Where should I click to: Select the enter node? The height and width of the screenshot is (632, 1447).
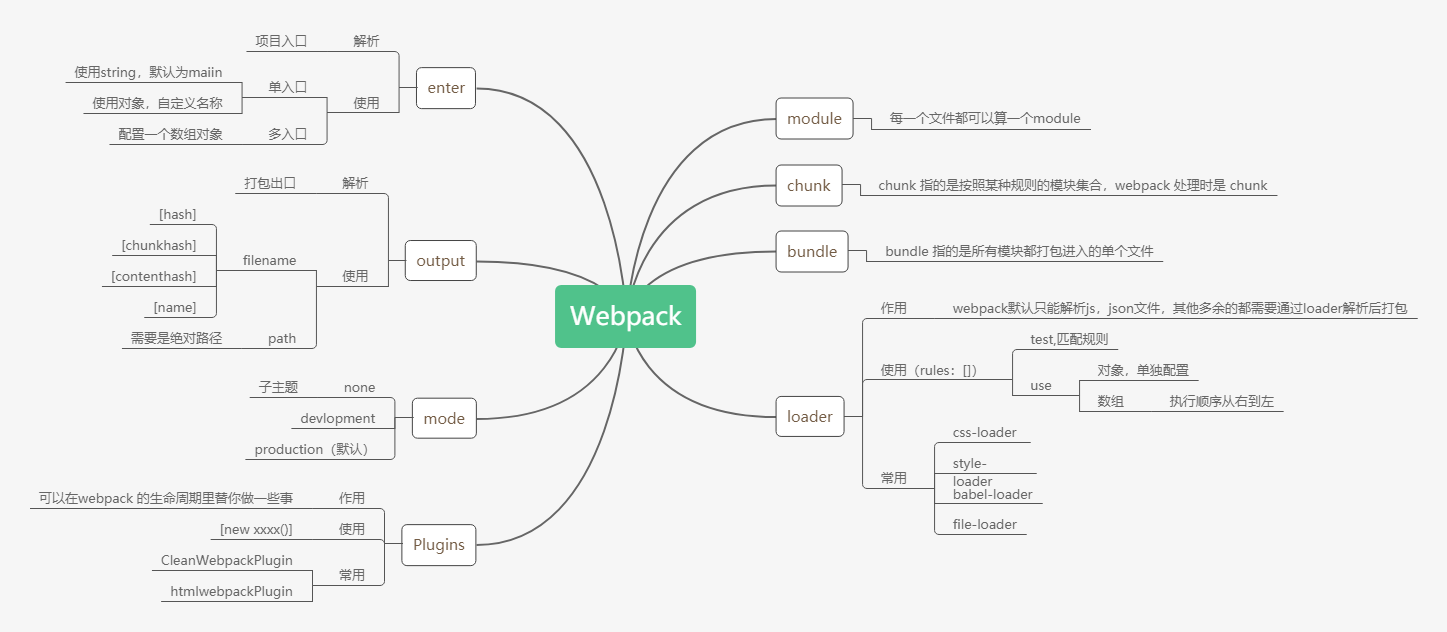446,88
